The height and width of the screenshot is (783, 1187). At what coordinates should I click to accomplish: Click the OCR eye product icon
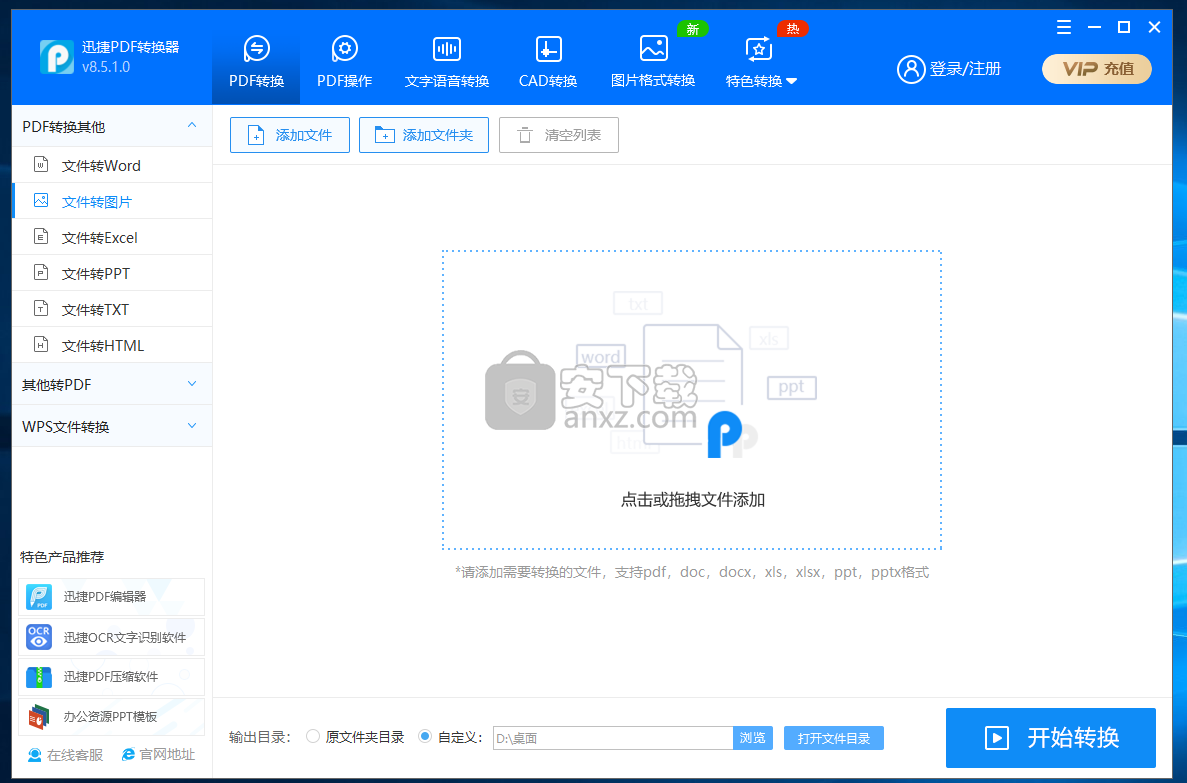click(x=39, y=637)
